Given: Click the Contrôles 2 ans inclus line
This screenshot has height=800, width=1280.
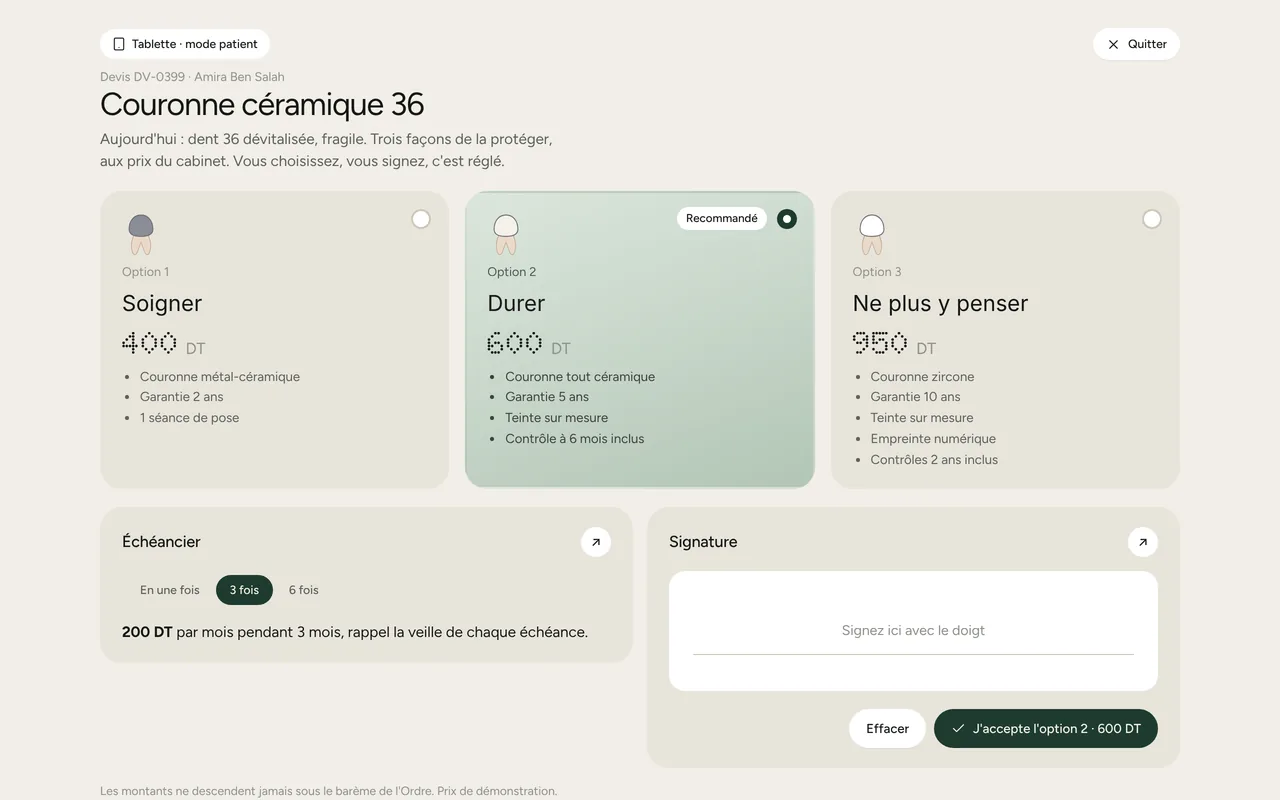Looking at the screenshot, I should [934, 460].
